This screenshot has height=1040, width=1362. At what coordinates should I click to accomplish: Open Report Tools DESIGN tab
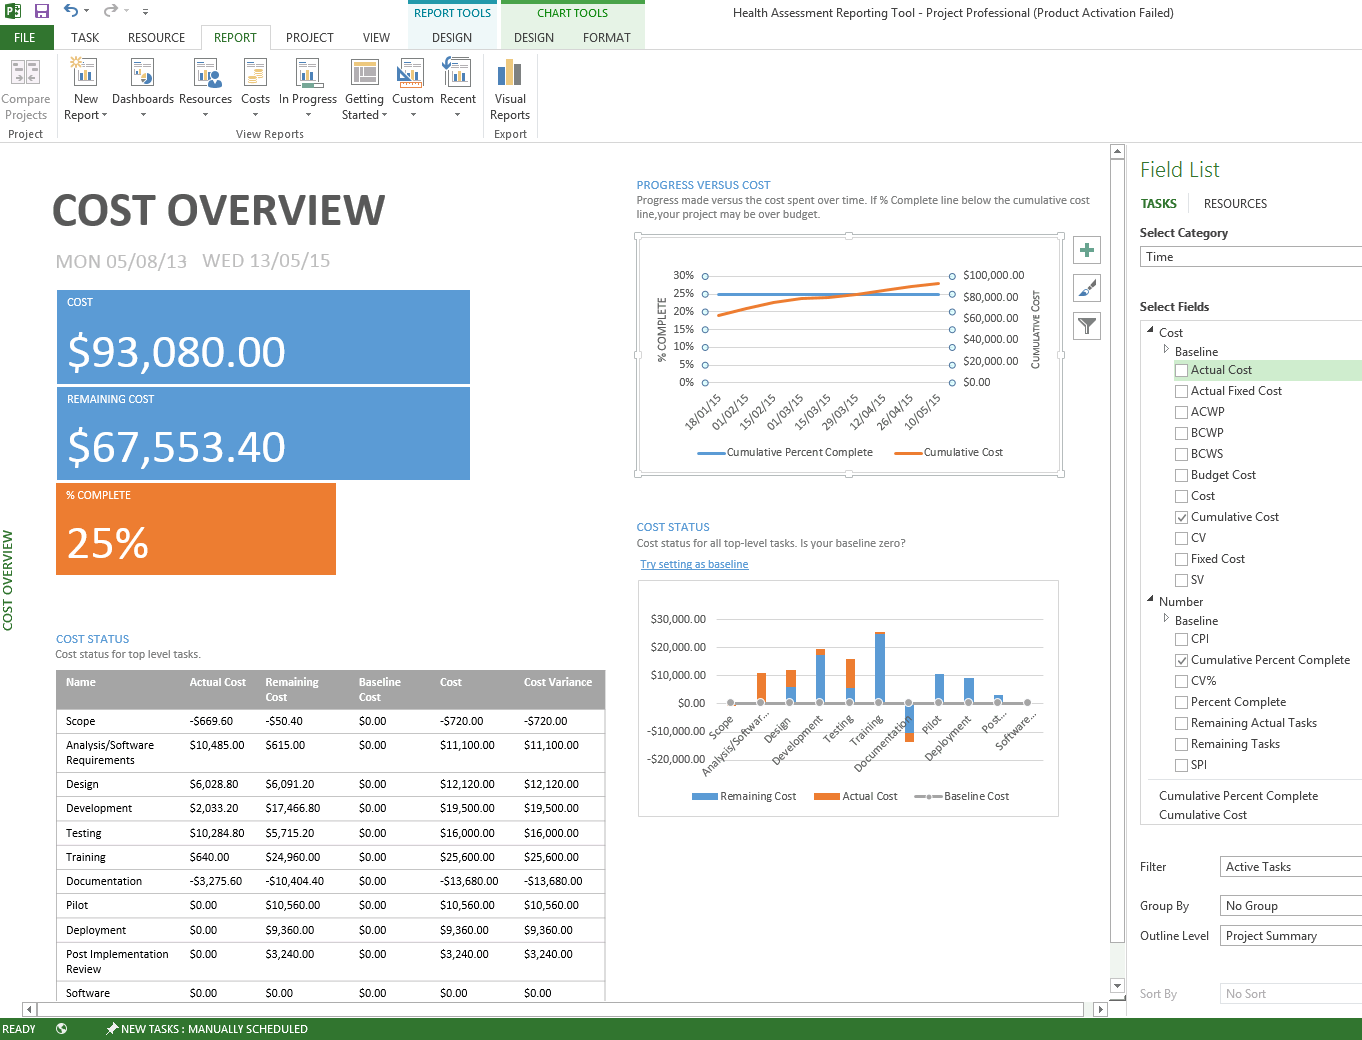(452, 37)
